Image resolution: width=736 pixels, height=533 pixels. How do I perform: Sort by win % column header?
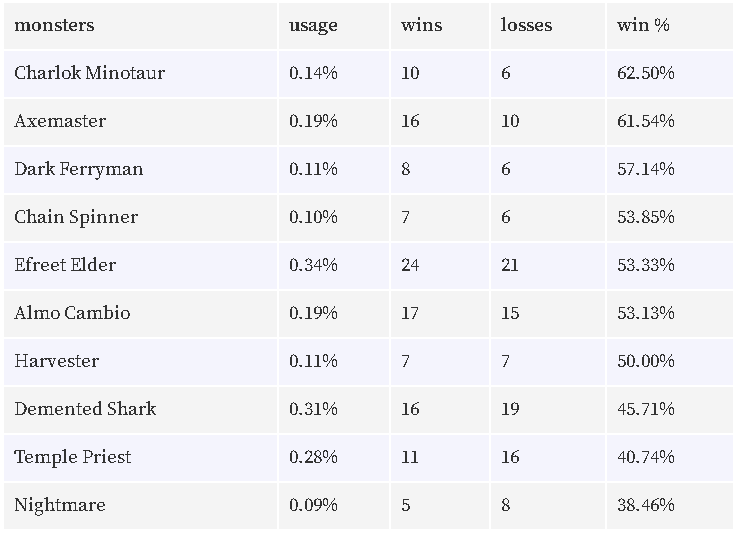(x=643, y=25)
